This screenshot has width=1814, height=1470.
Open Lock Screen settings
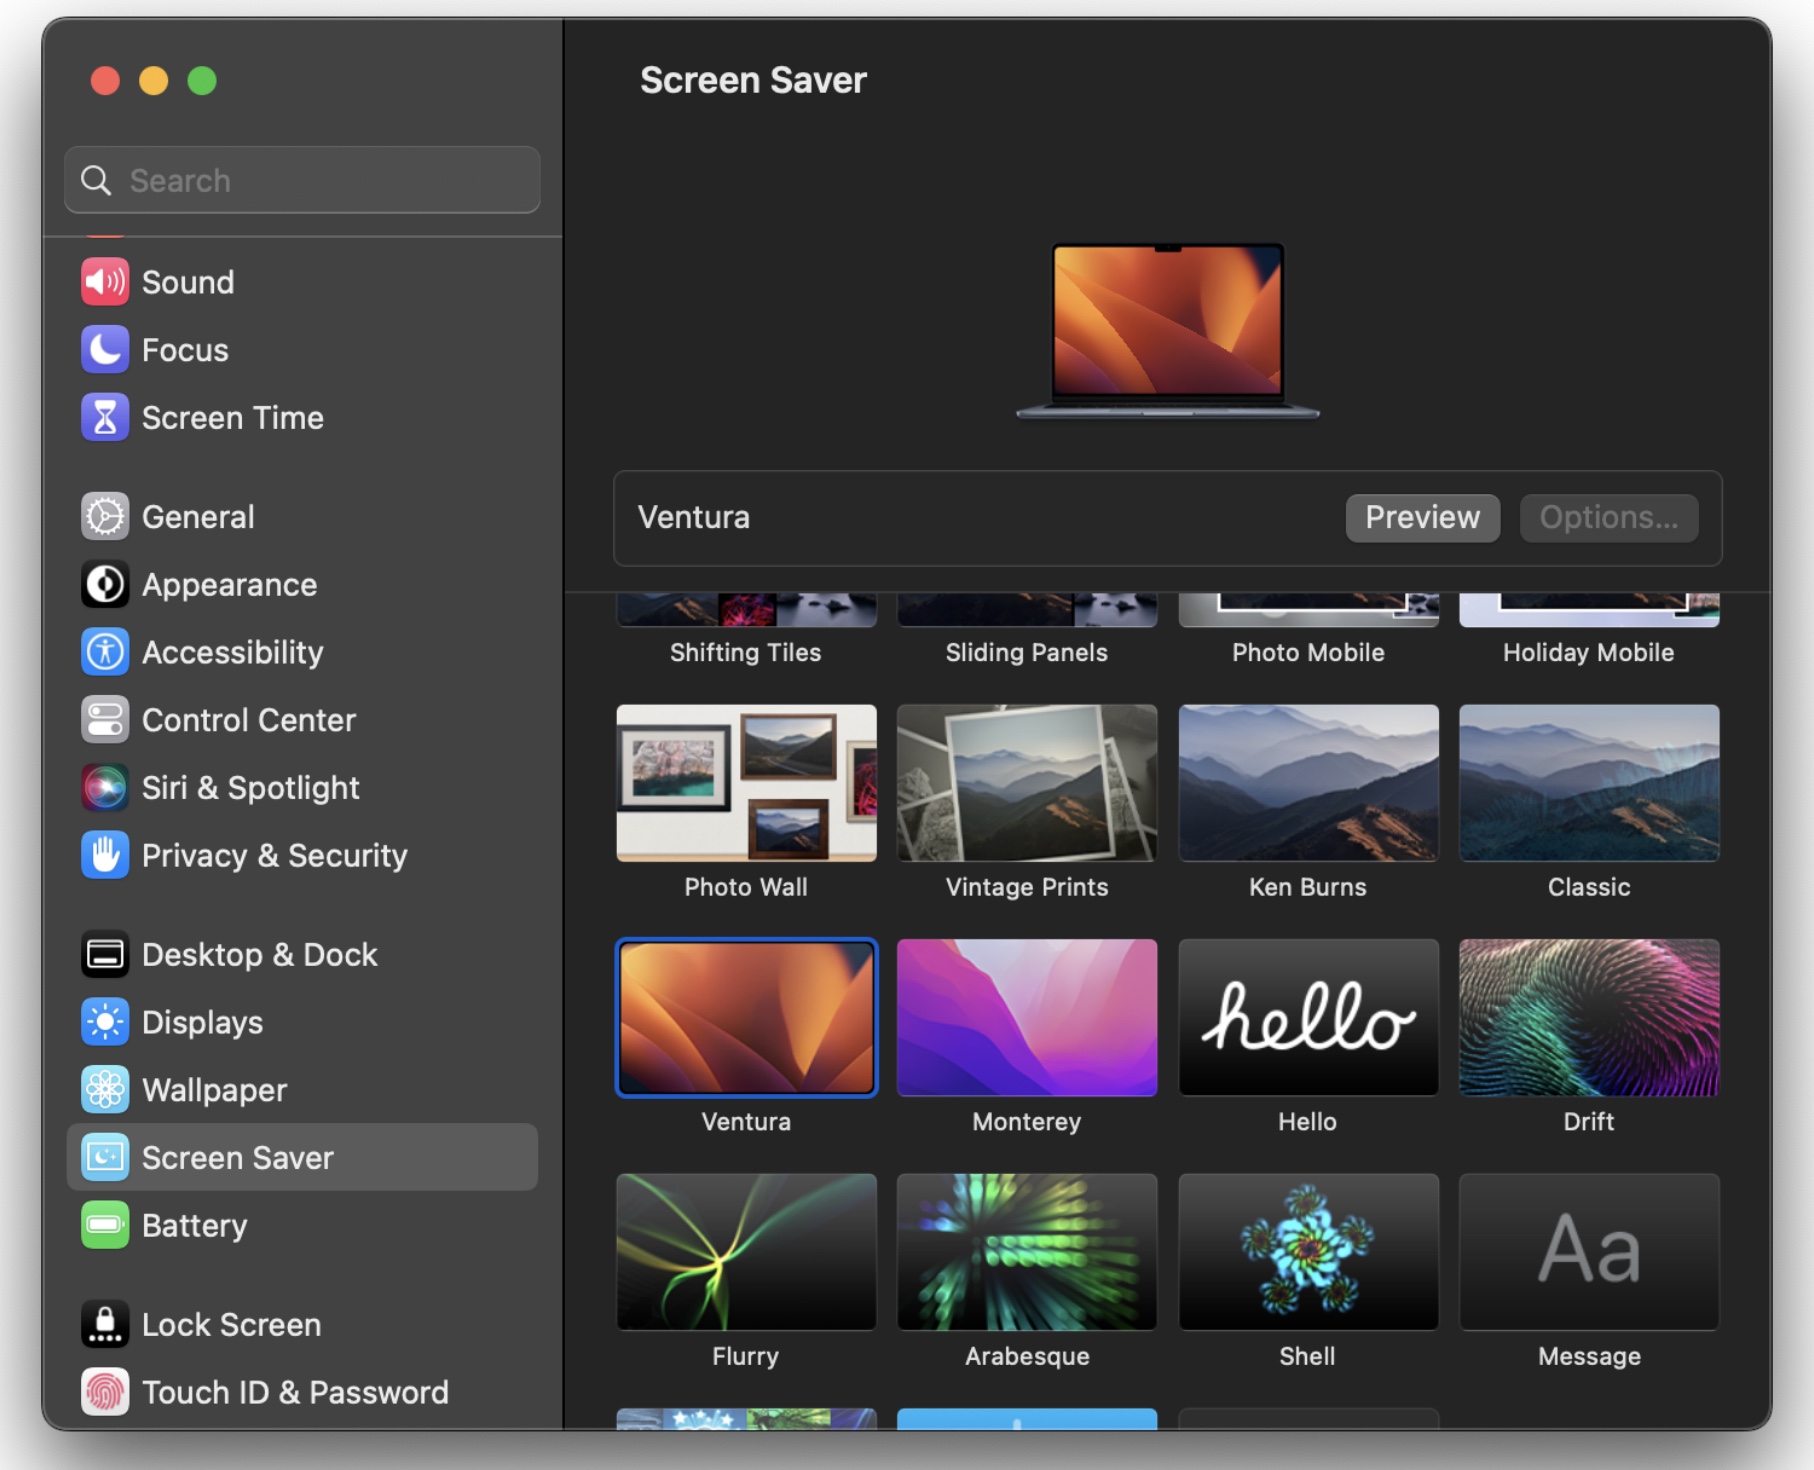click(x=302, y=1324)
